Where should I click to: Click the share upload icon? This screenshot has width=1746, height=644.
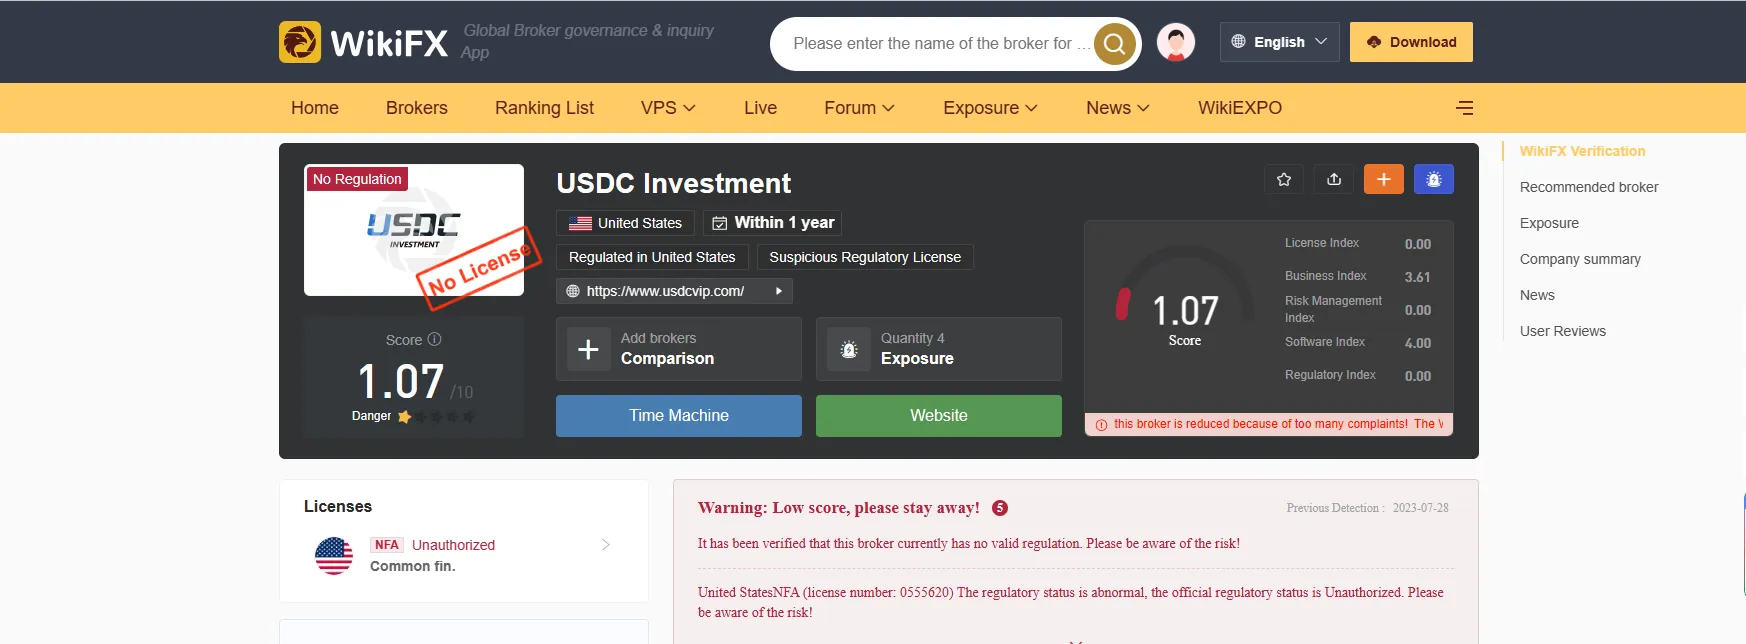tap(1334, 179)
